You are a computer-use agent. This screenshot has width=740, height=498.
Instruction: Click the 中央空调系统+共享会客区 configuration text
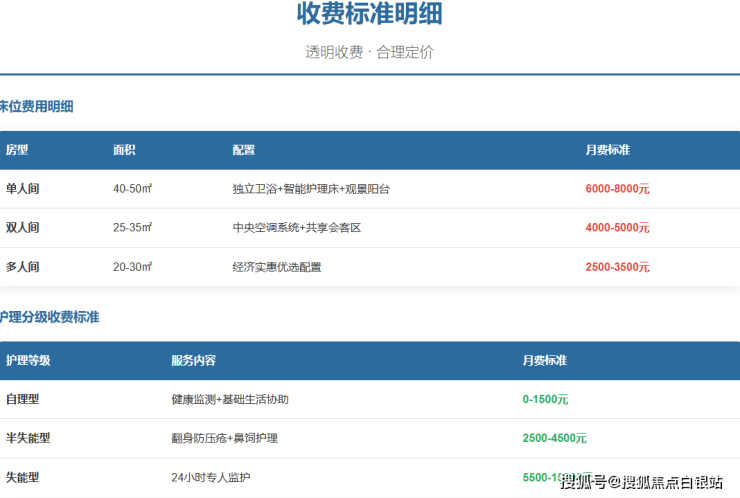tap(296, 227)
